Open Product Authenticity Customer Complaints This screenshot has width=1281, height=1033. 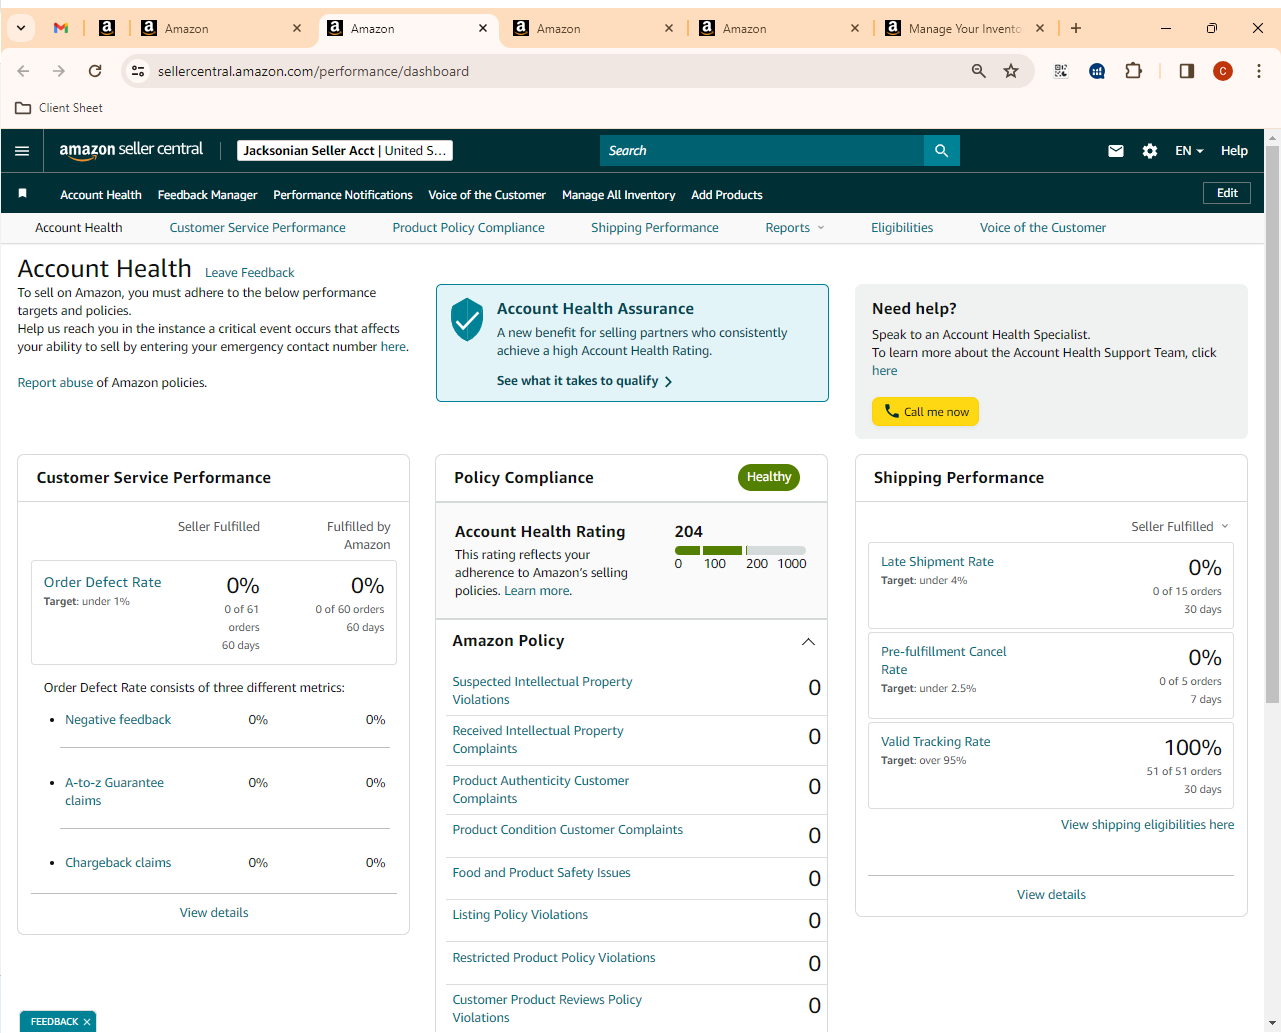540,790
